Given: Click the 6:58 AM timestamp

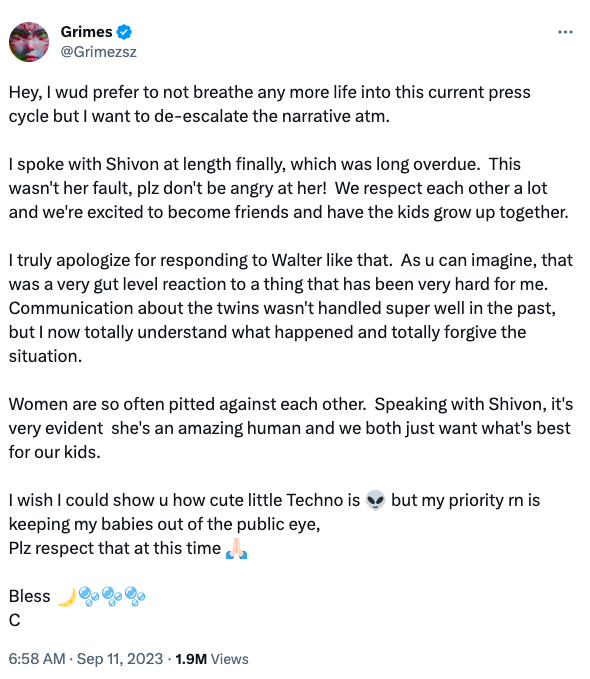Looking at the screenshot, I should 37,659.
